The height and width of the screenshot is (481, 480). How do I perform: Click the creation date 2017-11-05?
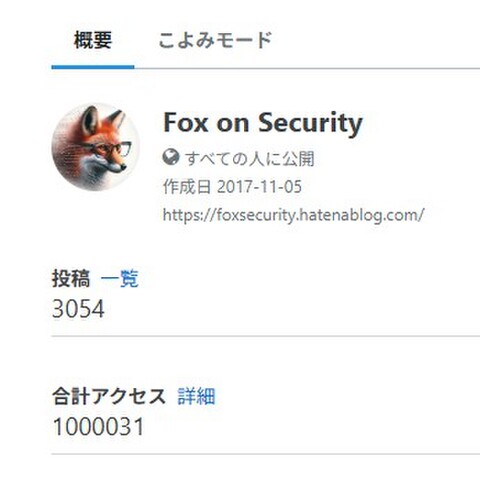pos(259,186)
